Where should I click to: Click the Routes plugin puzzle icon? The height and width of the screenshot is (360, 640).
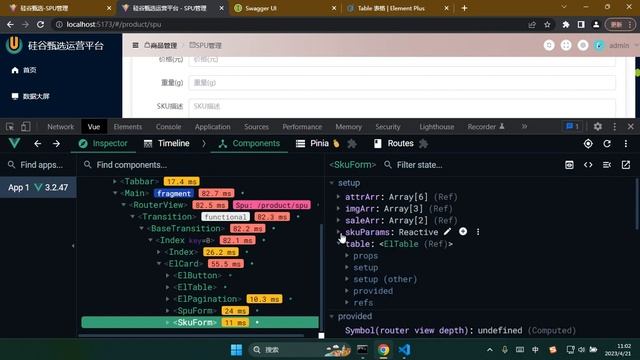click(x=423, y=144)
